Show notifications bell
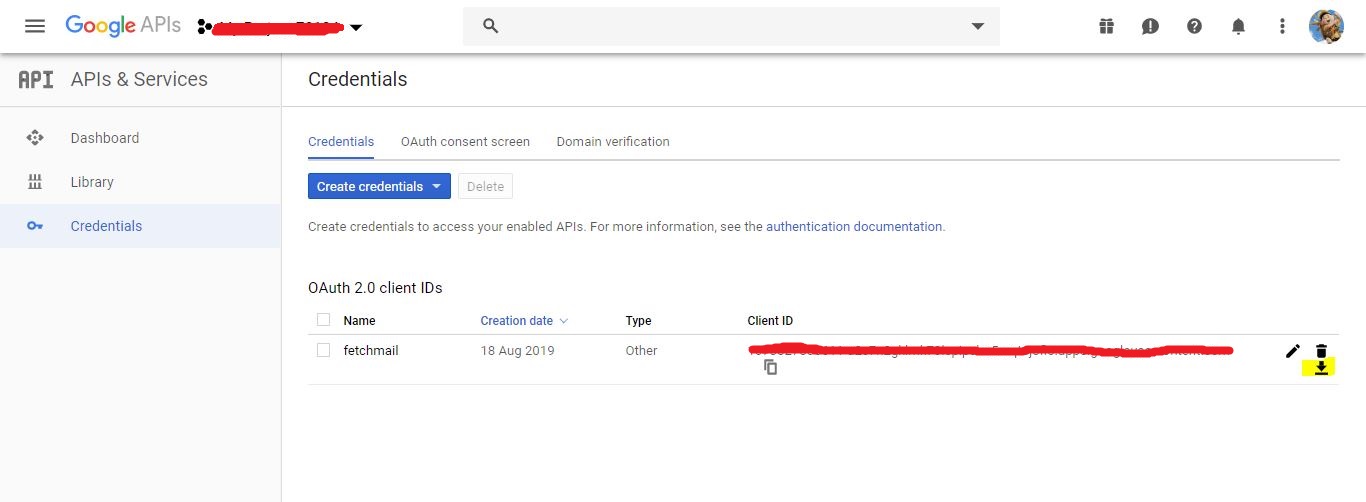 (x=1238, y=27)
